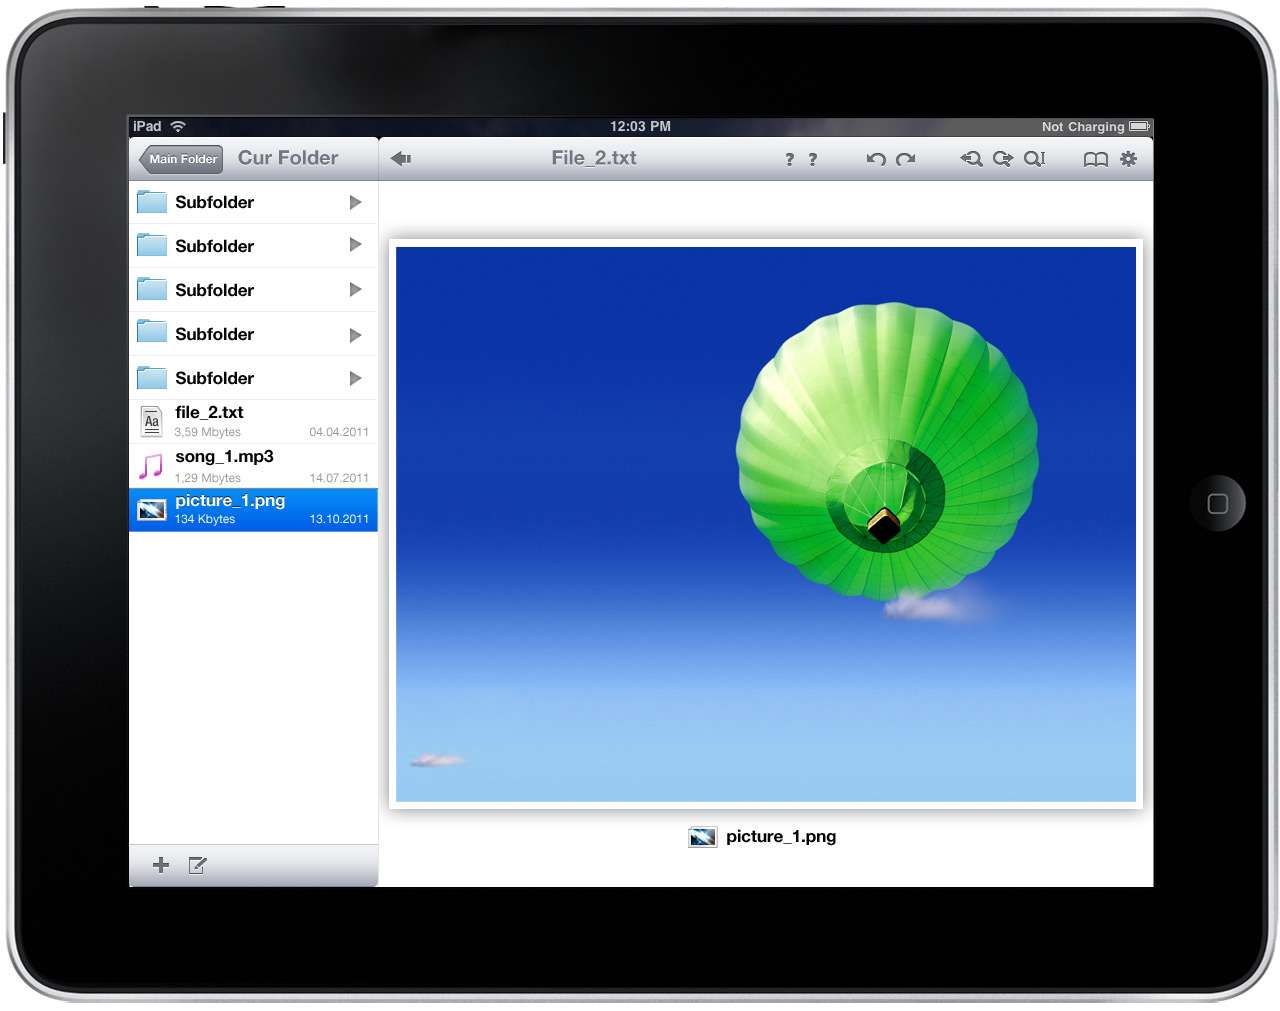Tap the Wi-Fi status icon
Viewport: 1280px width, 1011px height.
(178, 126)
